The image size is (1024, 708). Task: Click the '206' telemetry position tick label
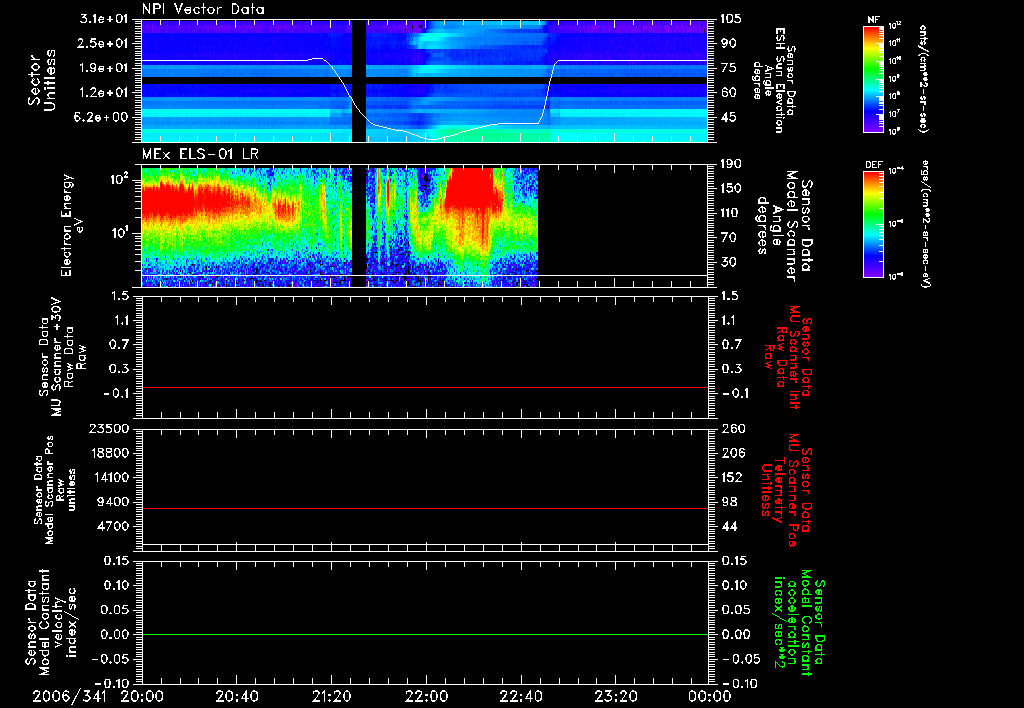(731, 453)
